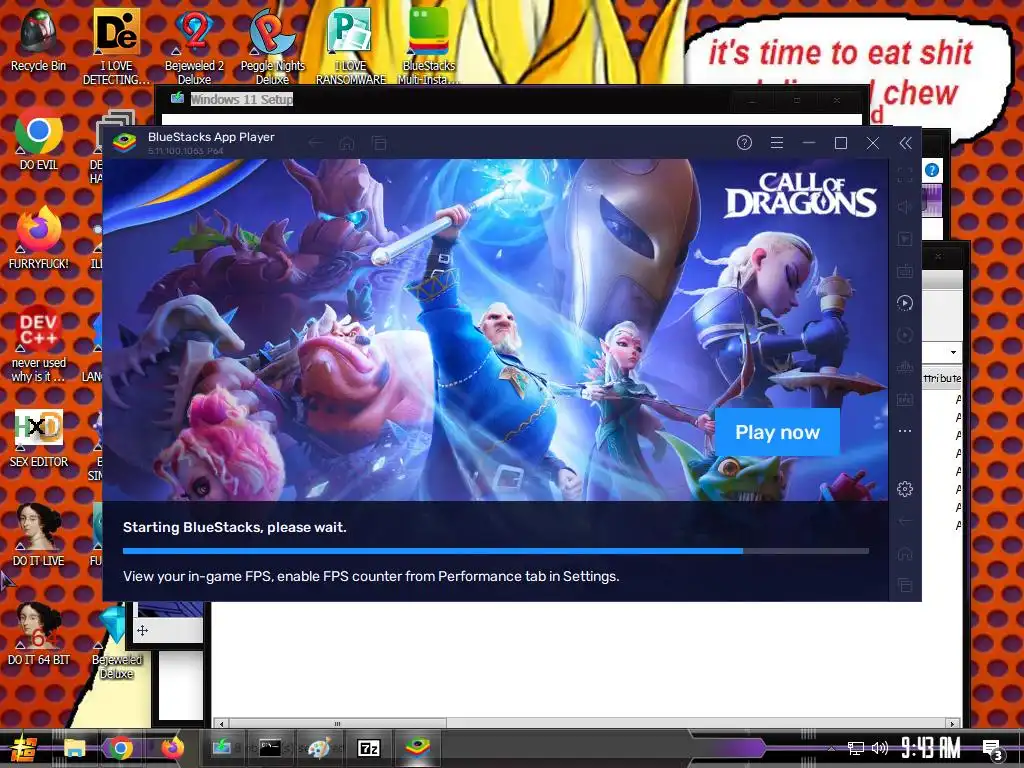Click the volume speaker icon in BlueStacks sidebar
This screenshot has width=1024, height=768.
[905, 207]
